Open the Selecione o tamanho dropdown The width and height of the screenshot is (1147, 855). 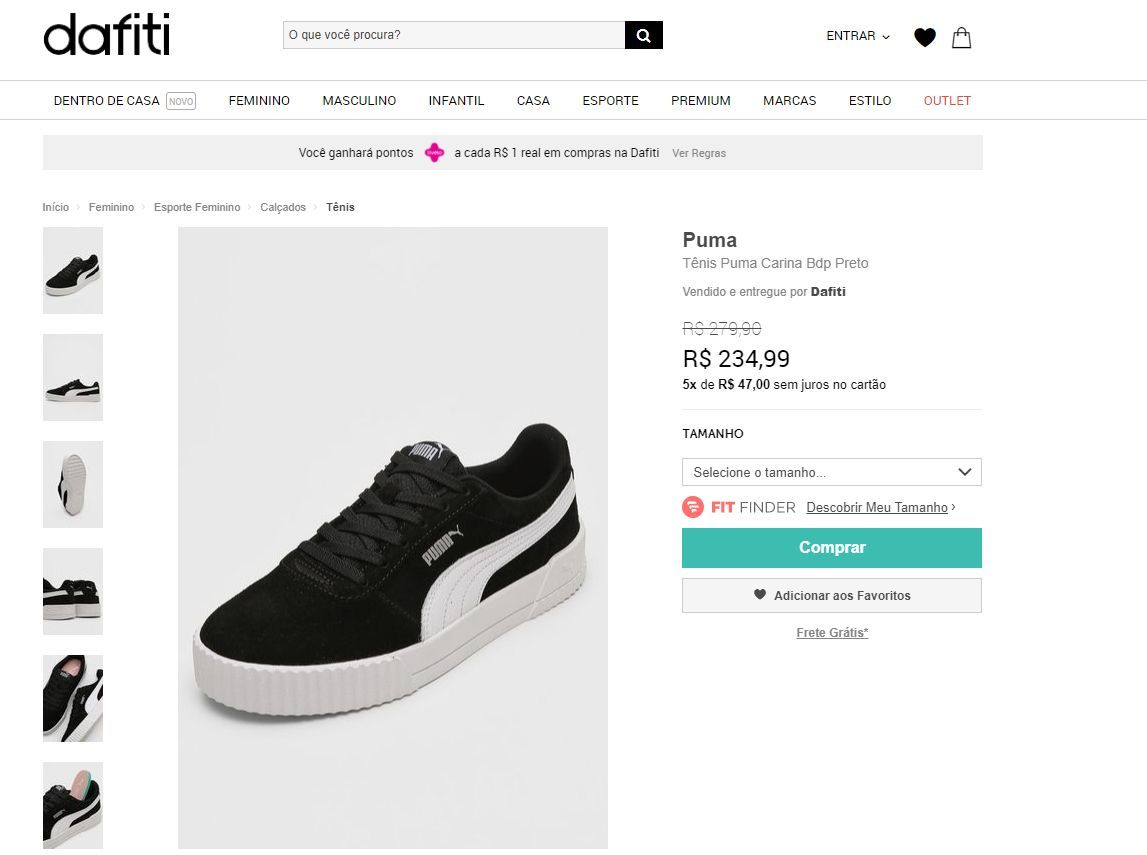coord(832,472)
